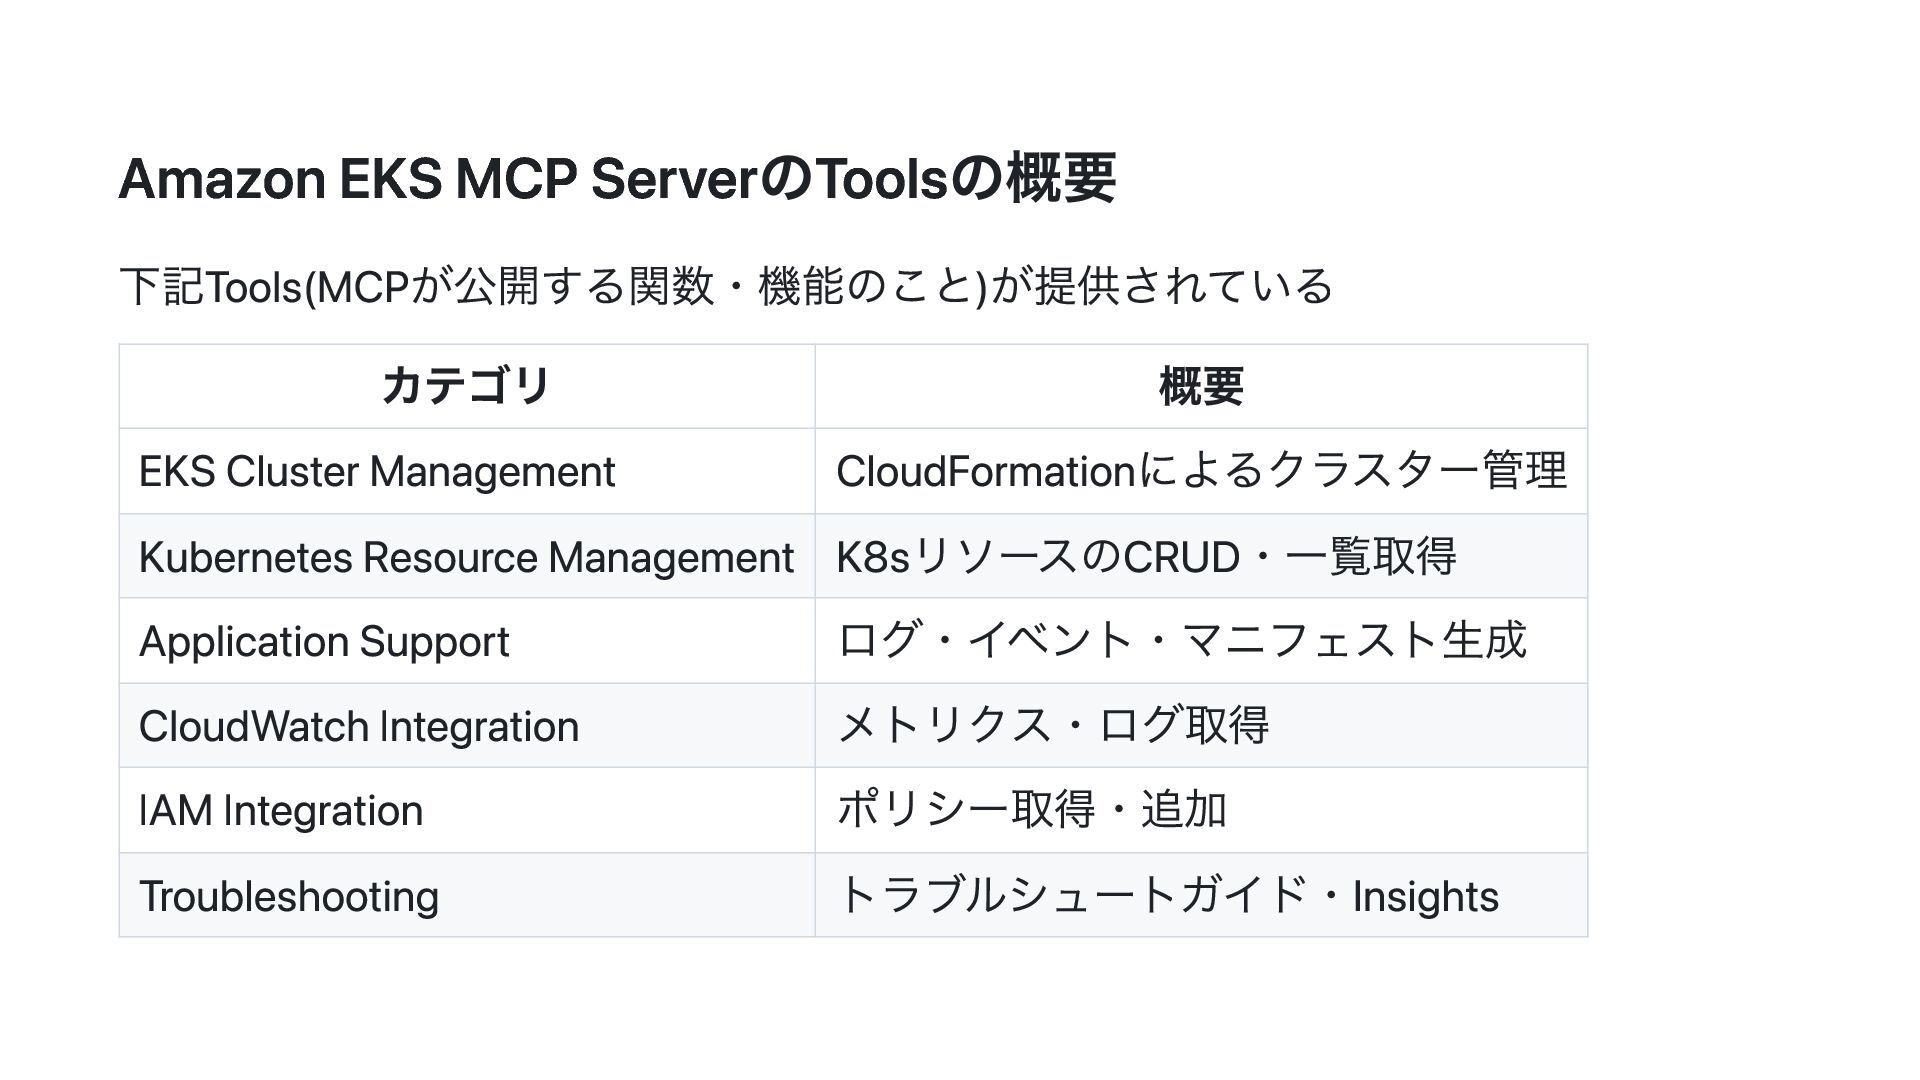Click the Kubernetes Resource Management cell

point(466,557)
